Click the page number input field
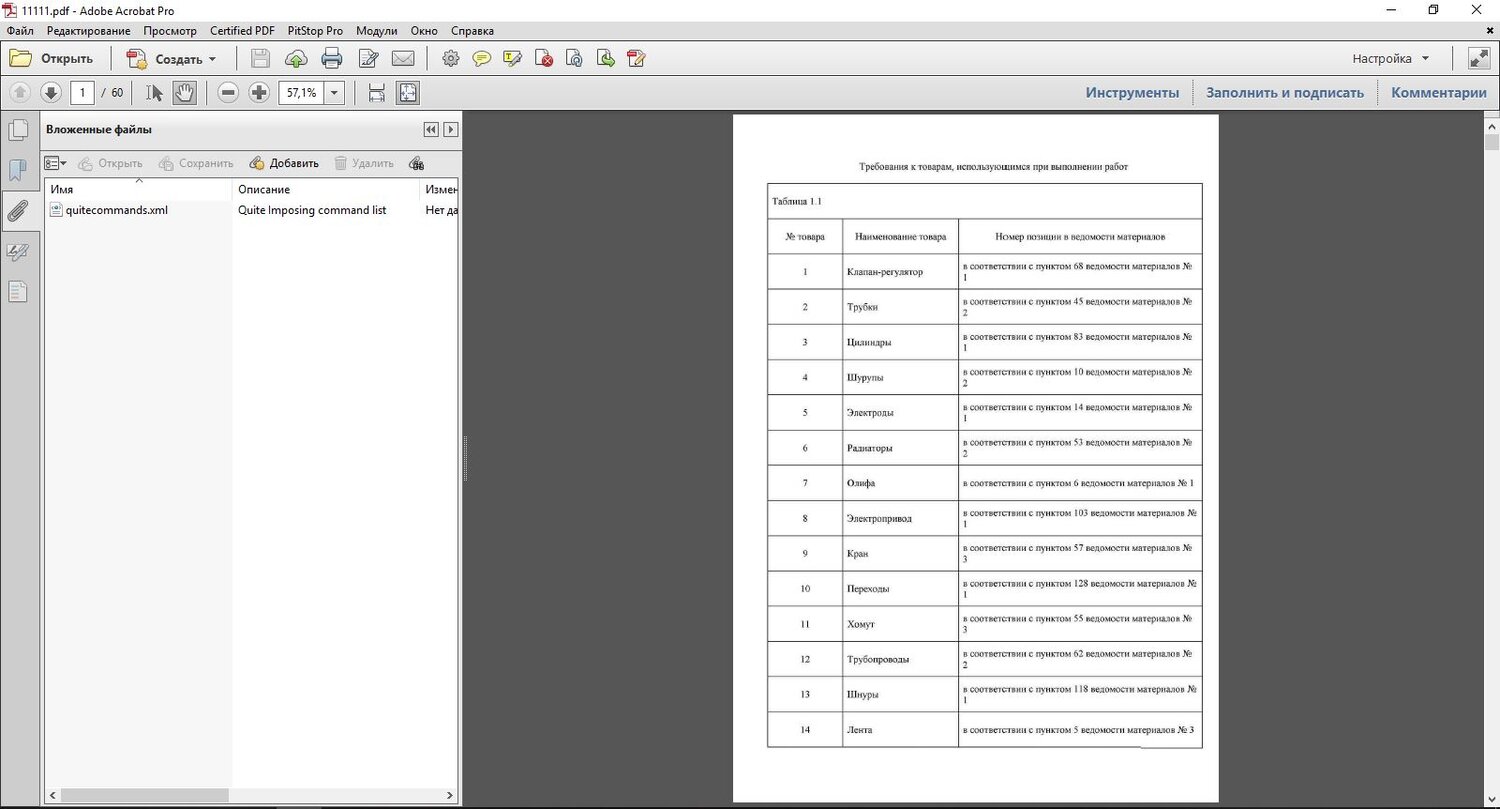The image size is (1500, 809). coord(82,93)
